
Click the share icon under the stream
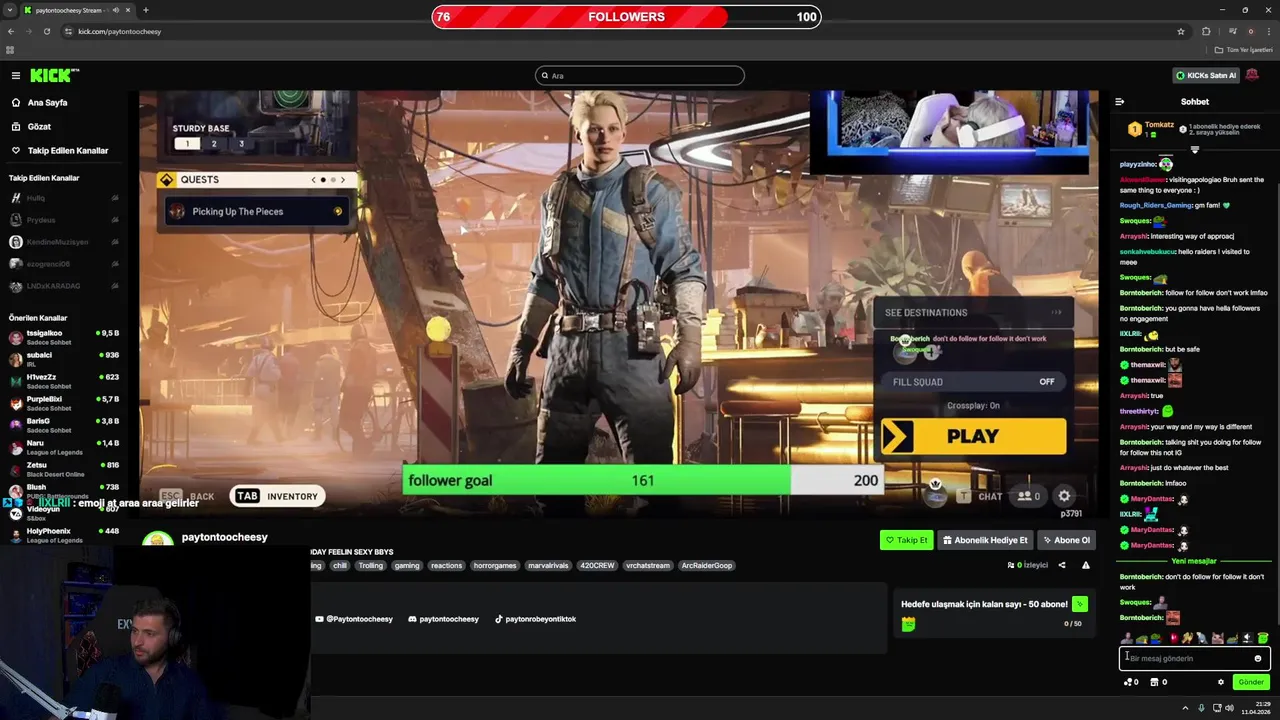tap(1062, 565)
